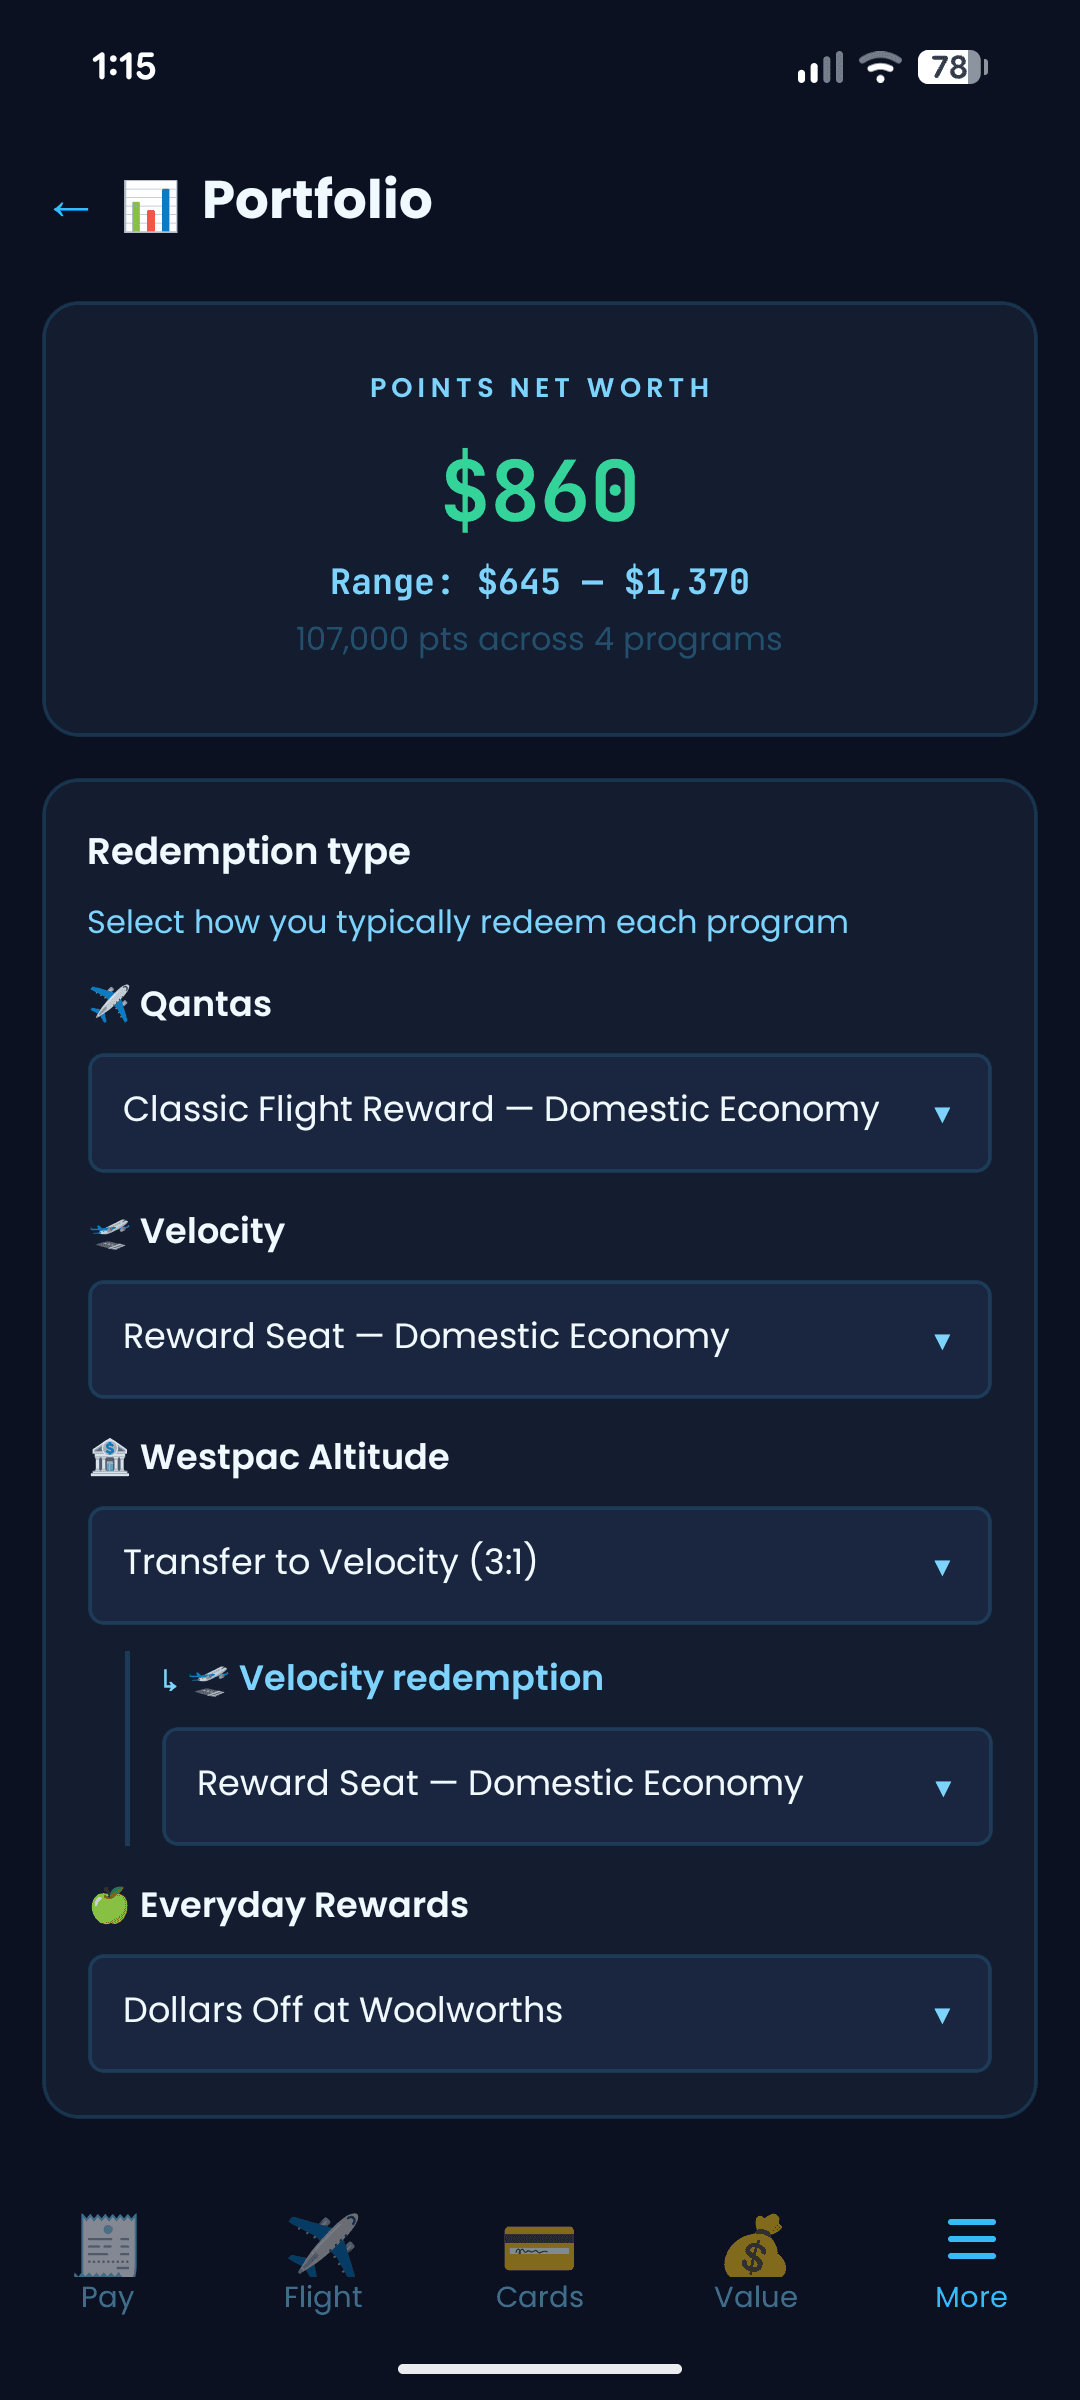
Task: Switch to the Value tab label
Action: click(755, 2297)
